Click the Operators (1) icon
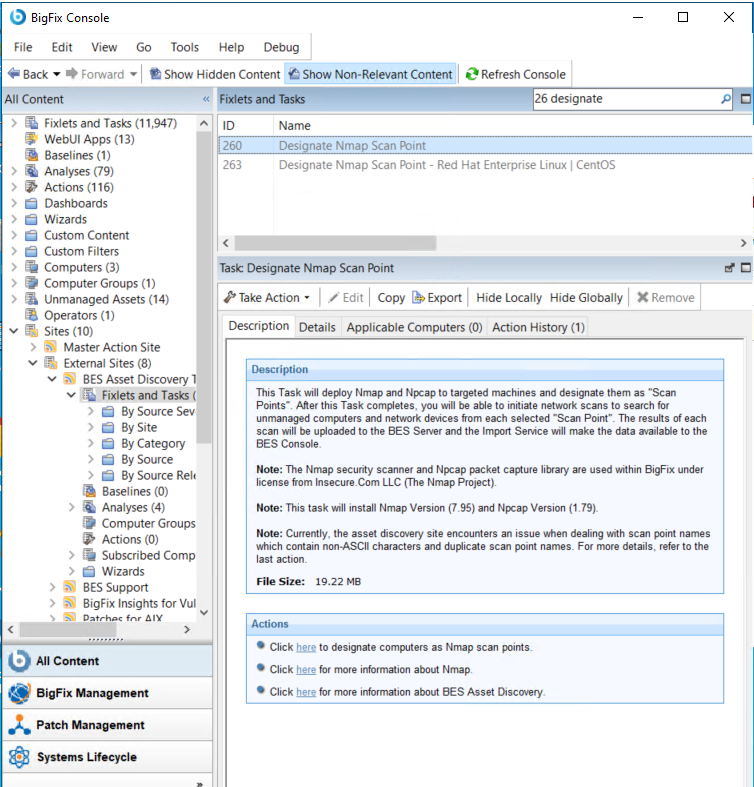This screenshot has height=787, width=754. 32,315
